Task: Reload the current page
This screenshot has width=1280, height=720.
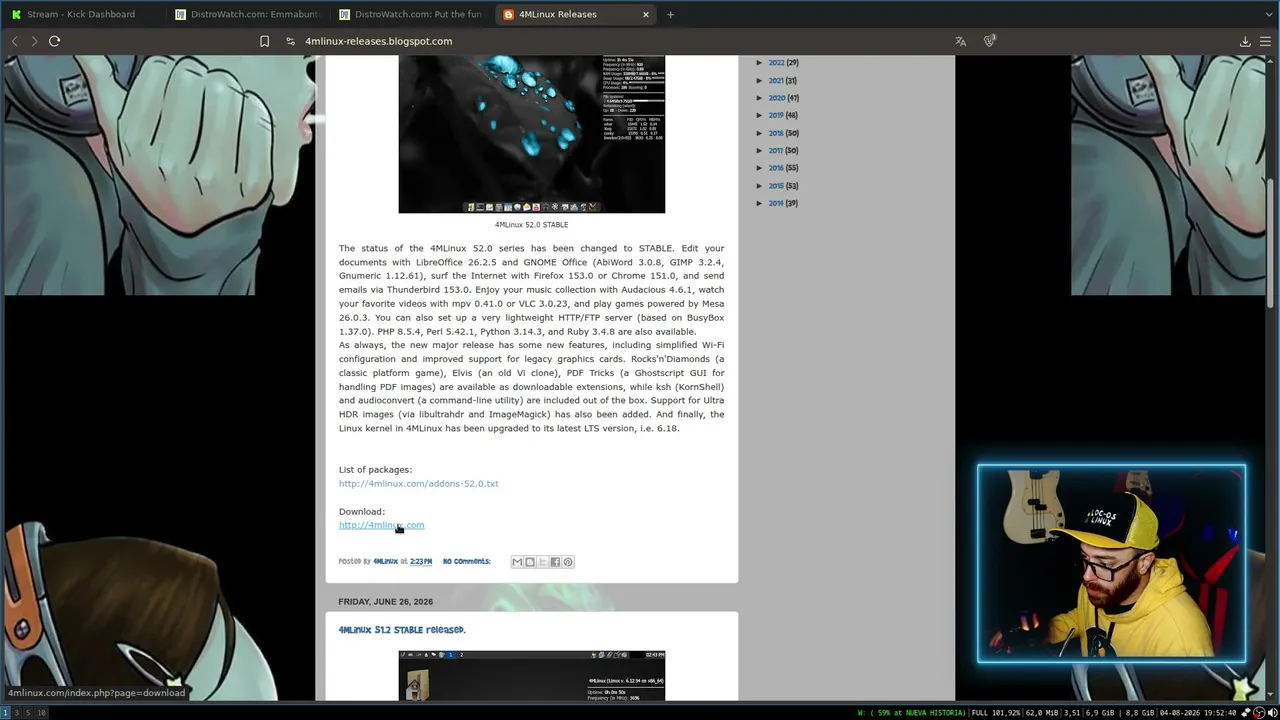Action: pos(55,41)
